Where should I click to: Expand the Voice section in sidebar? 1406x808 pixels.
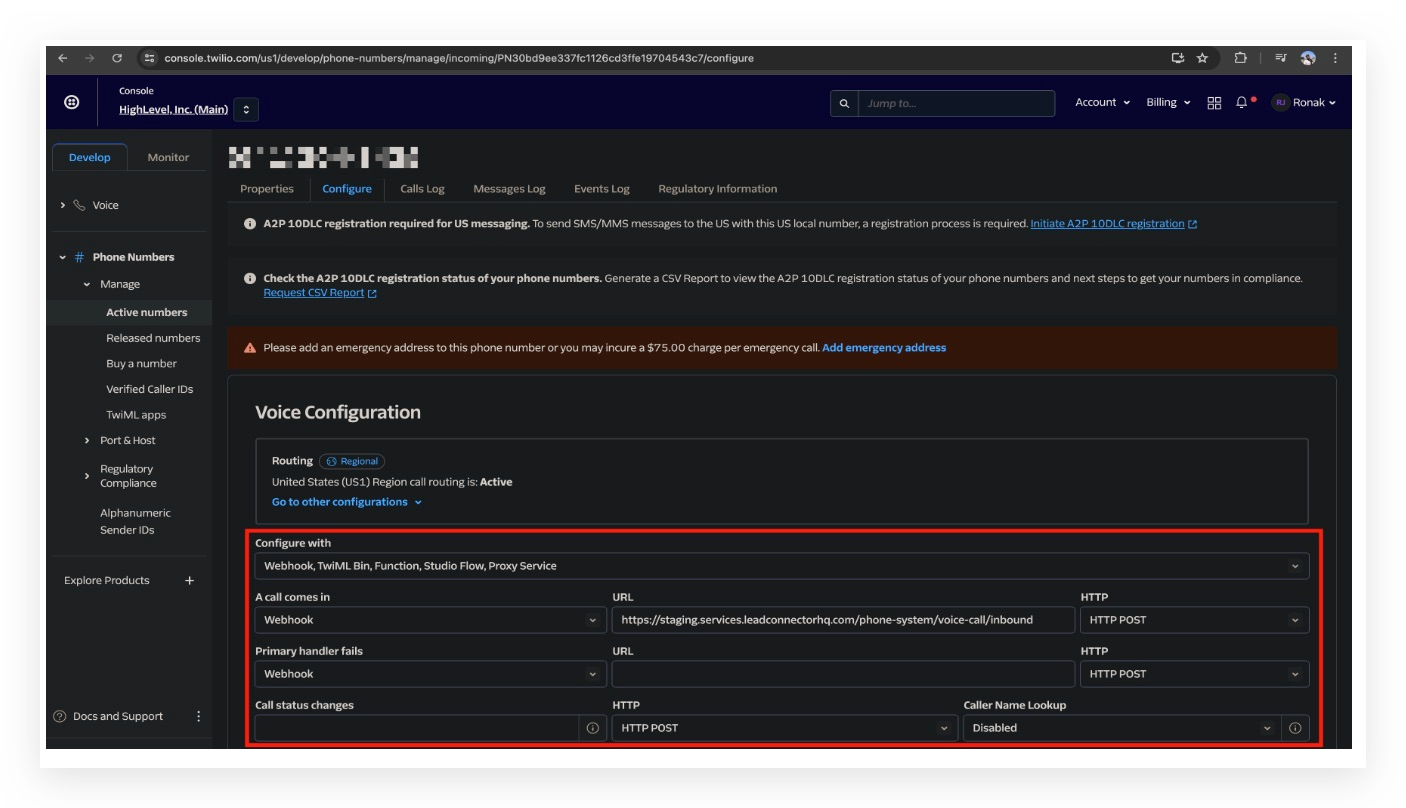click(62, 205)
